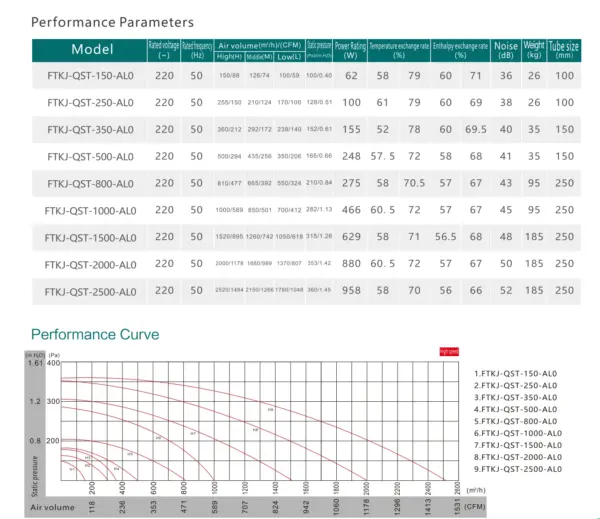The image size is (600, 519).
Task: Select FTKJ-QST-150-AL0 row in the table
Action: click(x=90, y=75)
